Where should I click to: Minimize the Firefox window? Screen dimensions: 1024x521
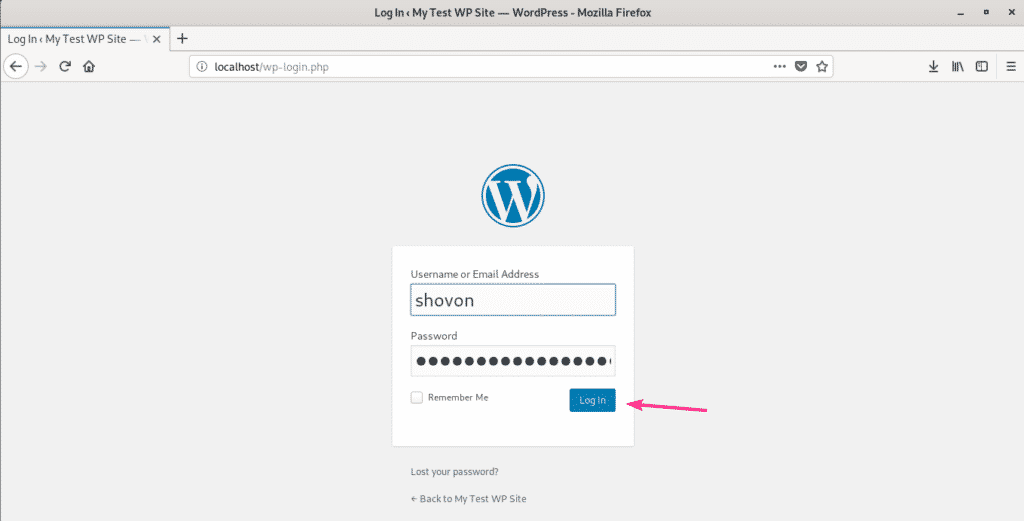pyautogui.click(x=961, y=12)
